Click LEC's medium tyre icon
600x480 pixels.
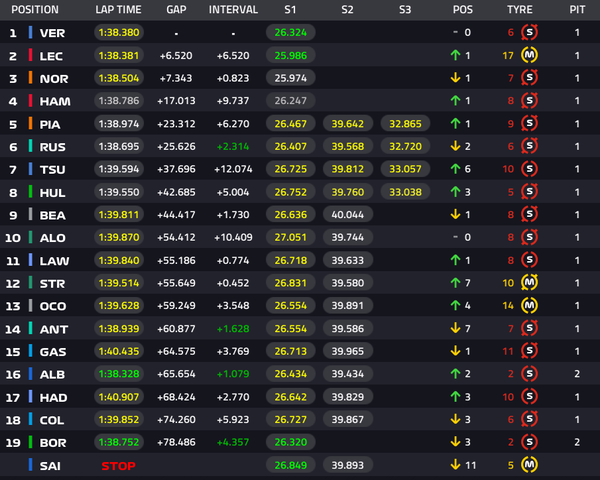coord(530,56)
